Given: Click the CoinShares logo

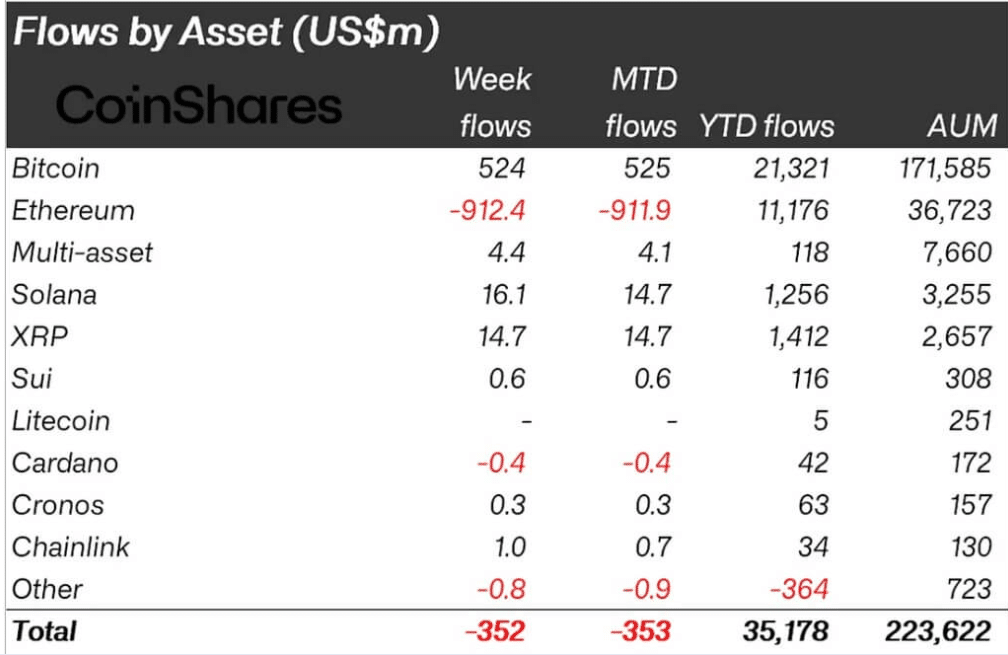Looking at the screenshot, I should tap(198, 105).
